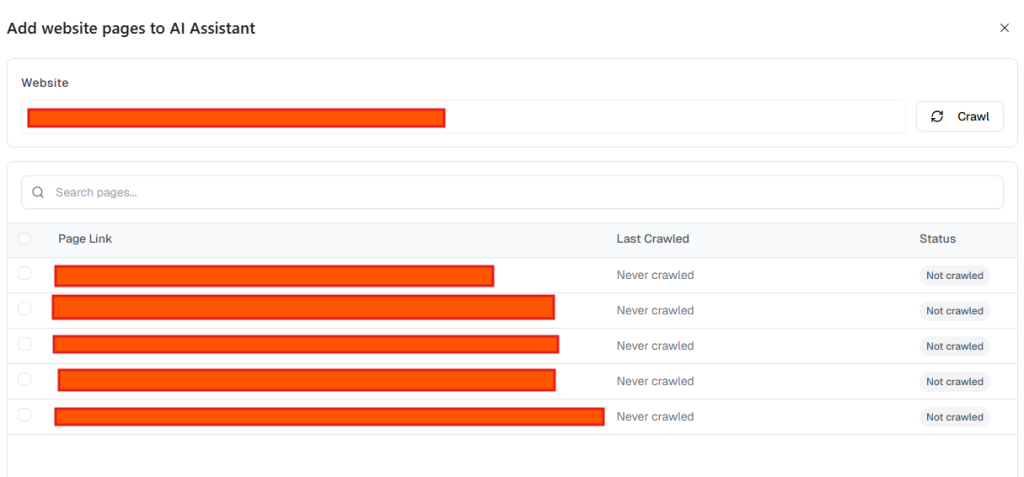Enable the third page row checkbox
Screen dimensions: 1024x477
(x=24, y=344)
